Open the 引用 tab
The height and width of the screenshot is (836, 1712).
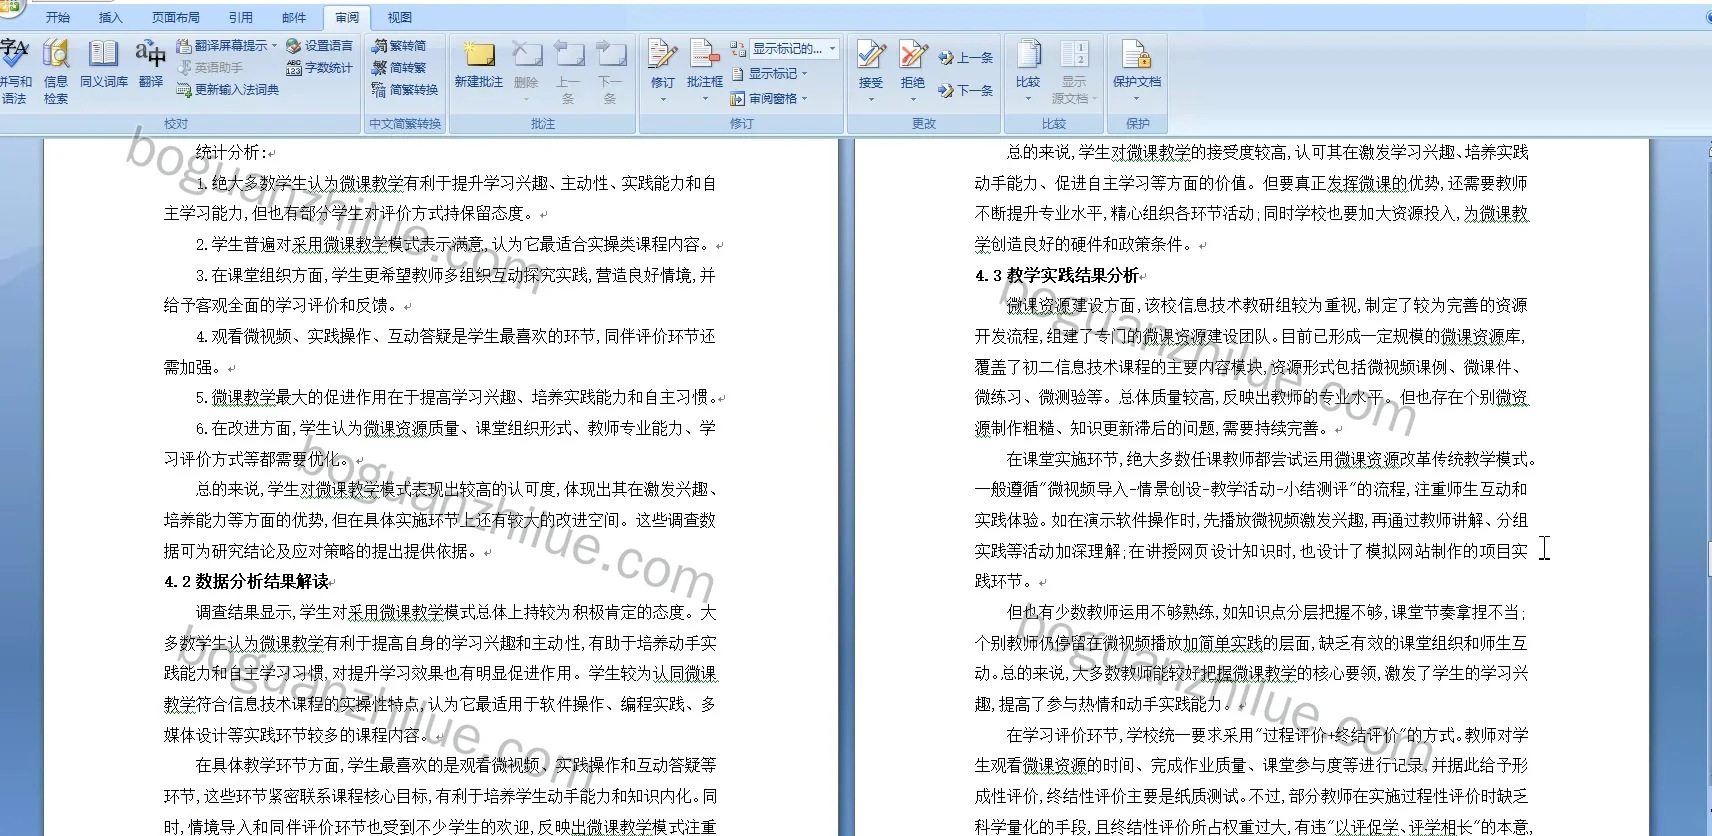click(x=240, y=17)
